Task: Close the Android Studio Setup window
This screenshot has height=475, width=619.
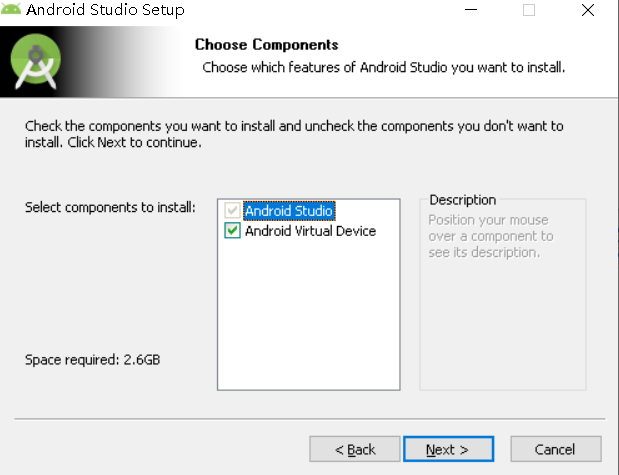Action: (x=591, y=10)
